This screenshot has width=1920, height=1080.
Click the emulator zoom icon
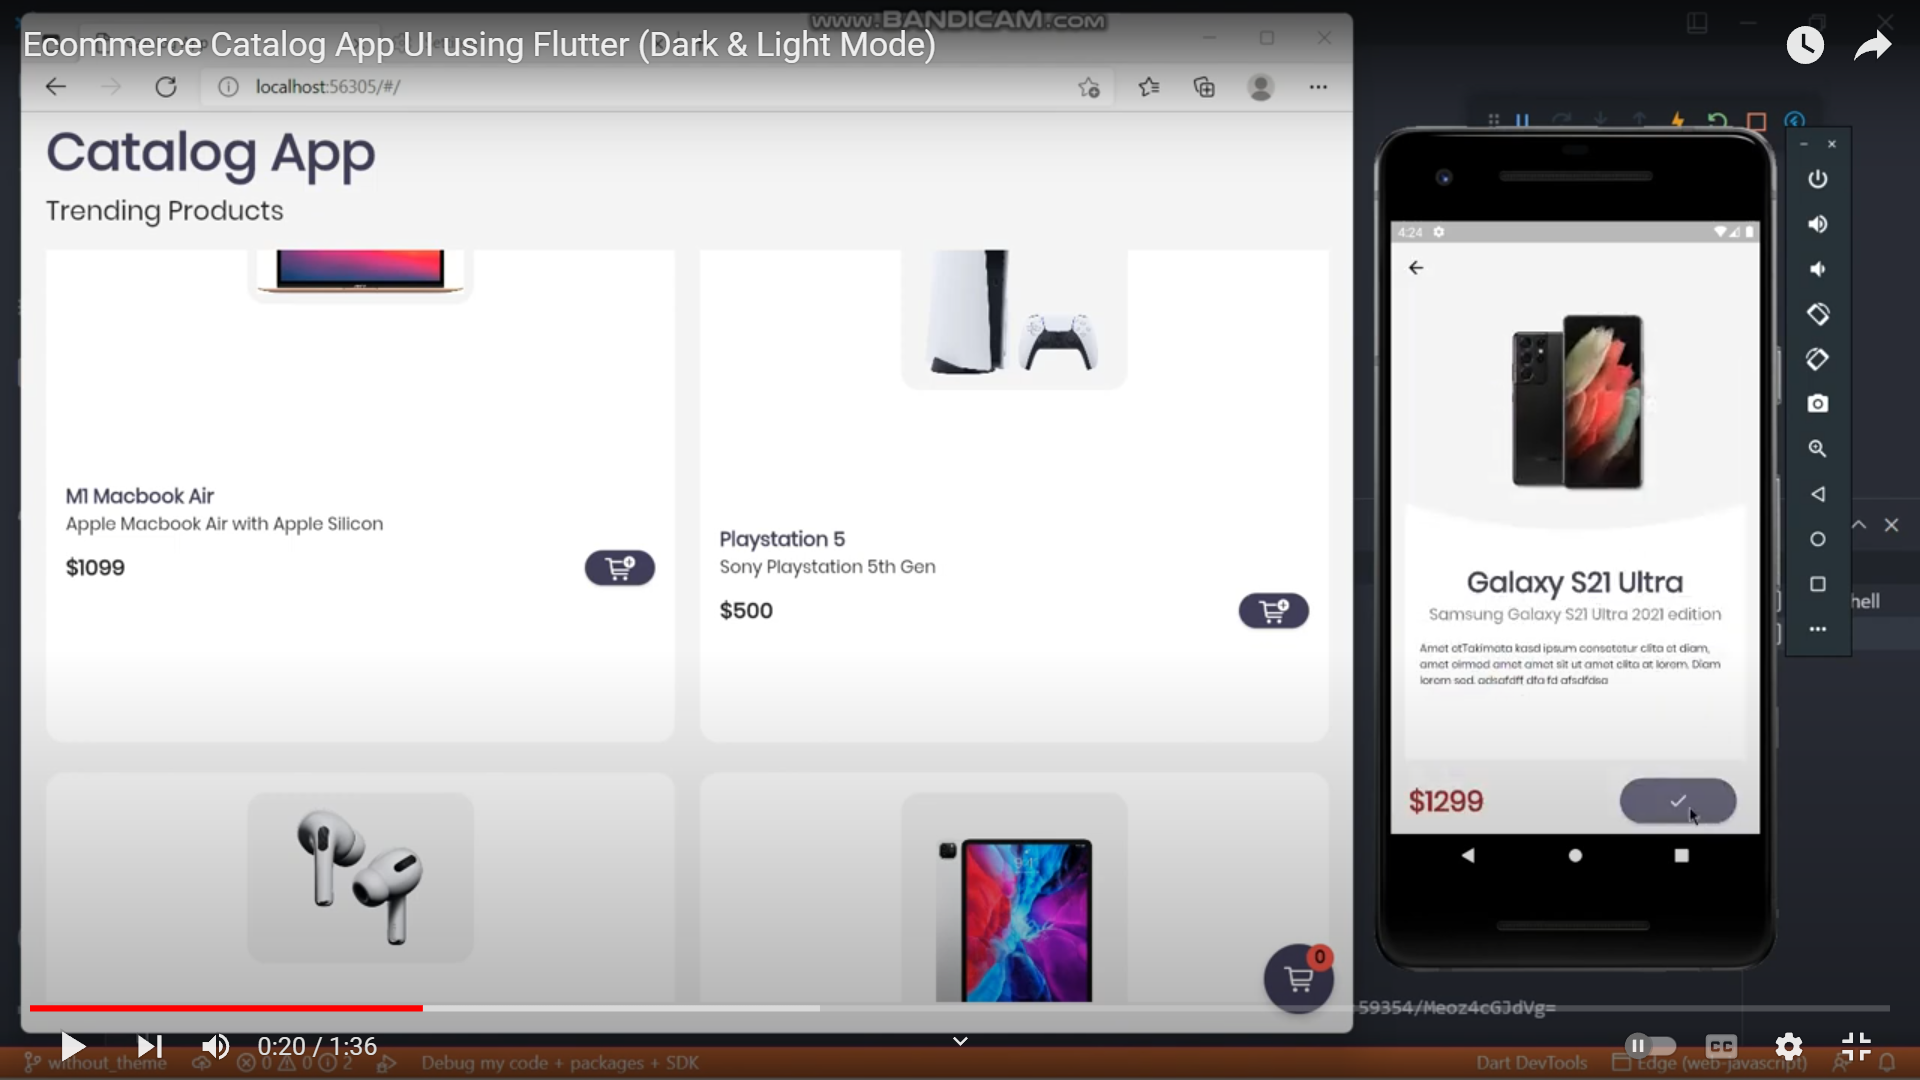(1818, 449)
